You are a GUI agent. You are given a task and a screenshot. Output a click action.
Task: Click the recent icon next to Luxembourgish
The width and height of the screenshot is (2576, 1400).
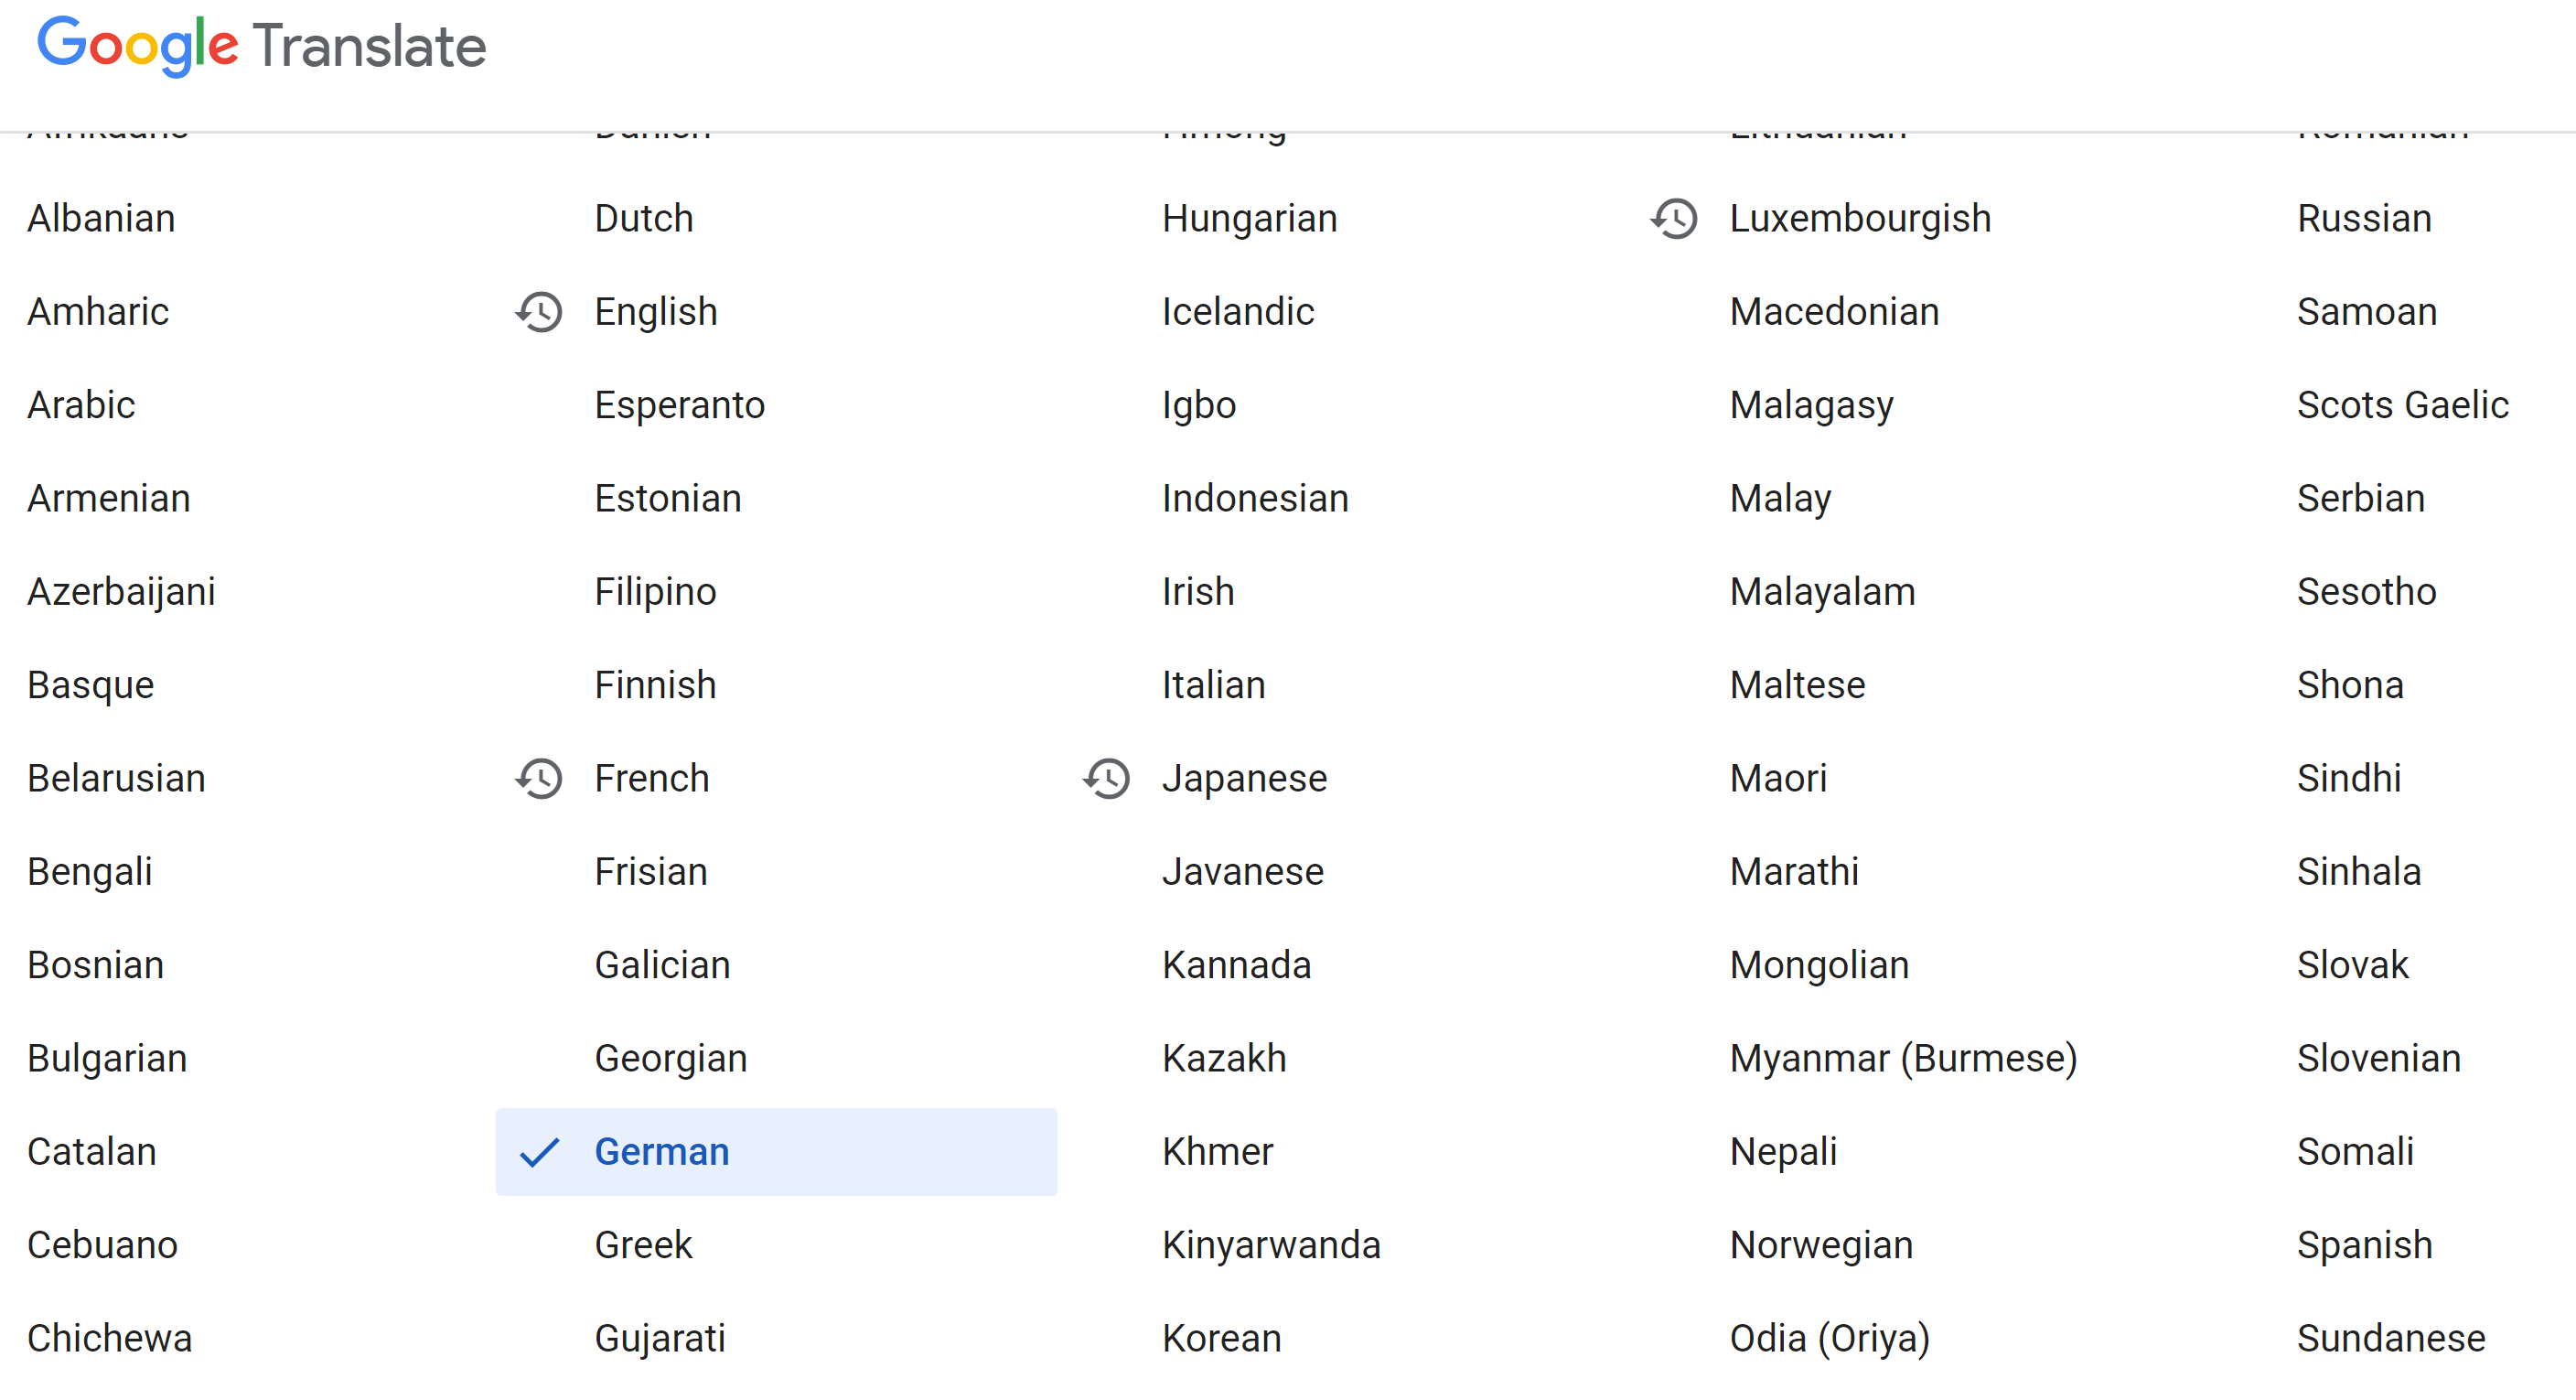click(1674, 219)
